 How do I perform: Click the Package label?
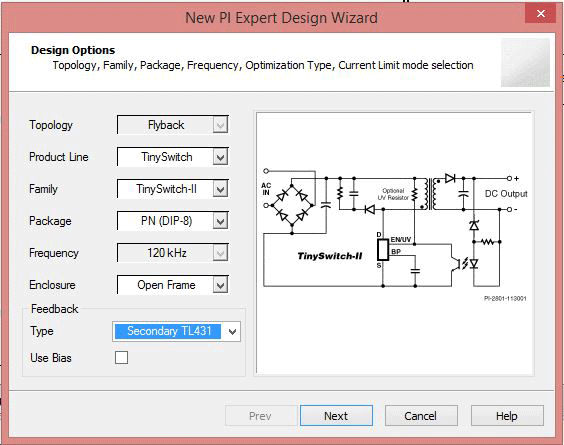click(50, 221)
